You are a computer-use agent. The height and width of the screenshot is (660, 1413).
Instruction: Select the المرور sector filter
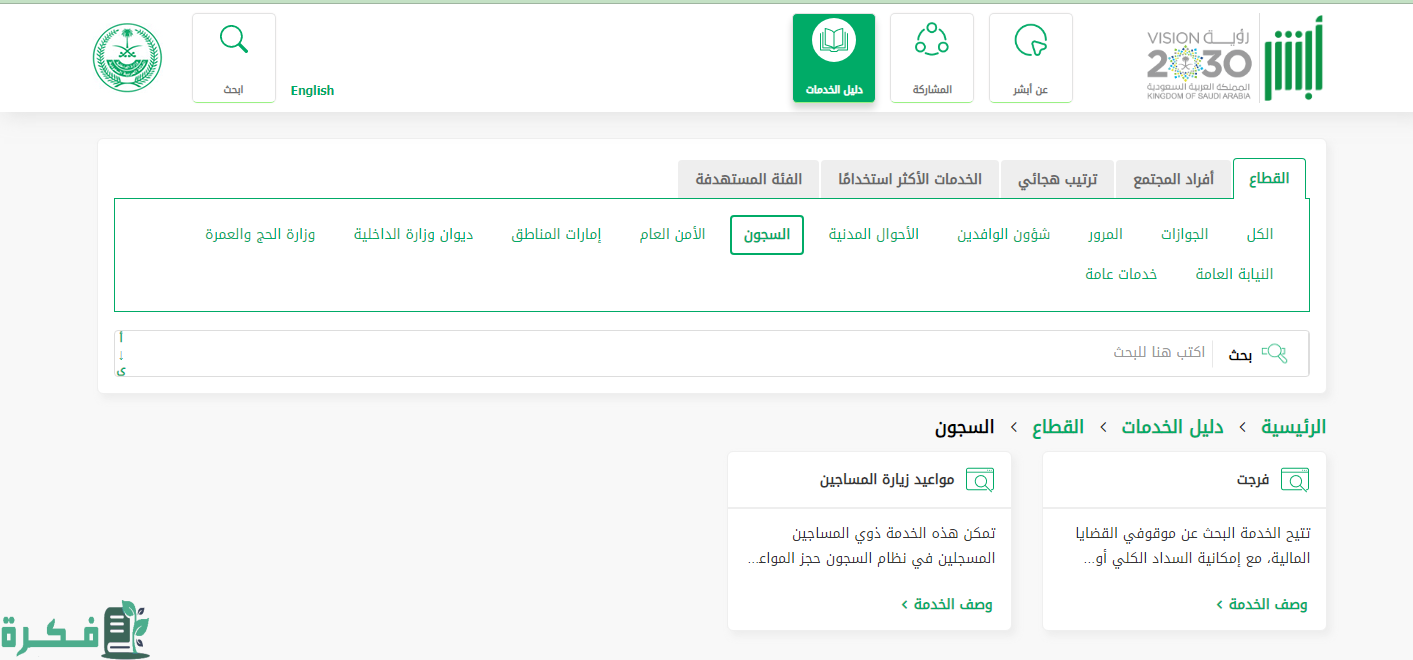[1105, 234]
